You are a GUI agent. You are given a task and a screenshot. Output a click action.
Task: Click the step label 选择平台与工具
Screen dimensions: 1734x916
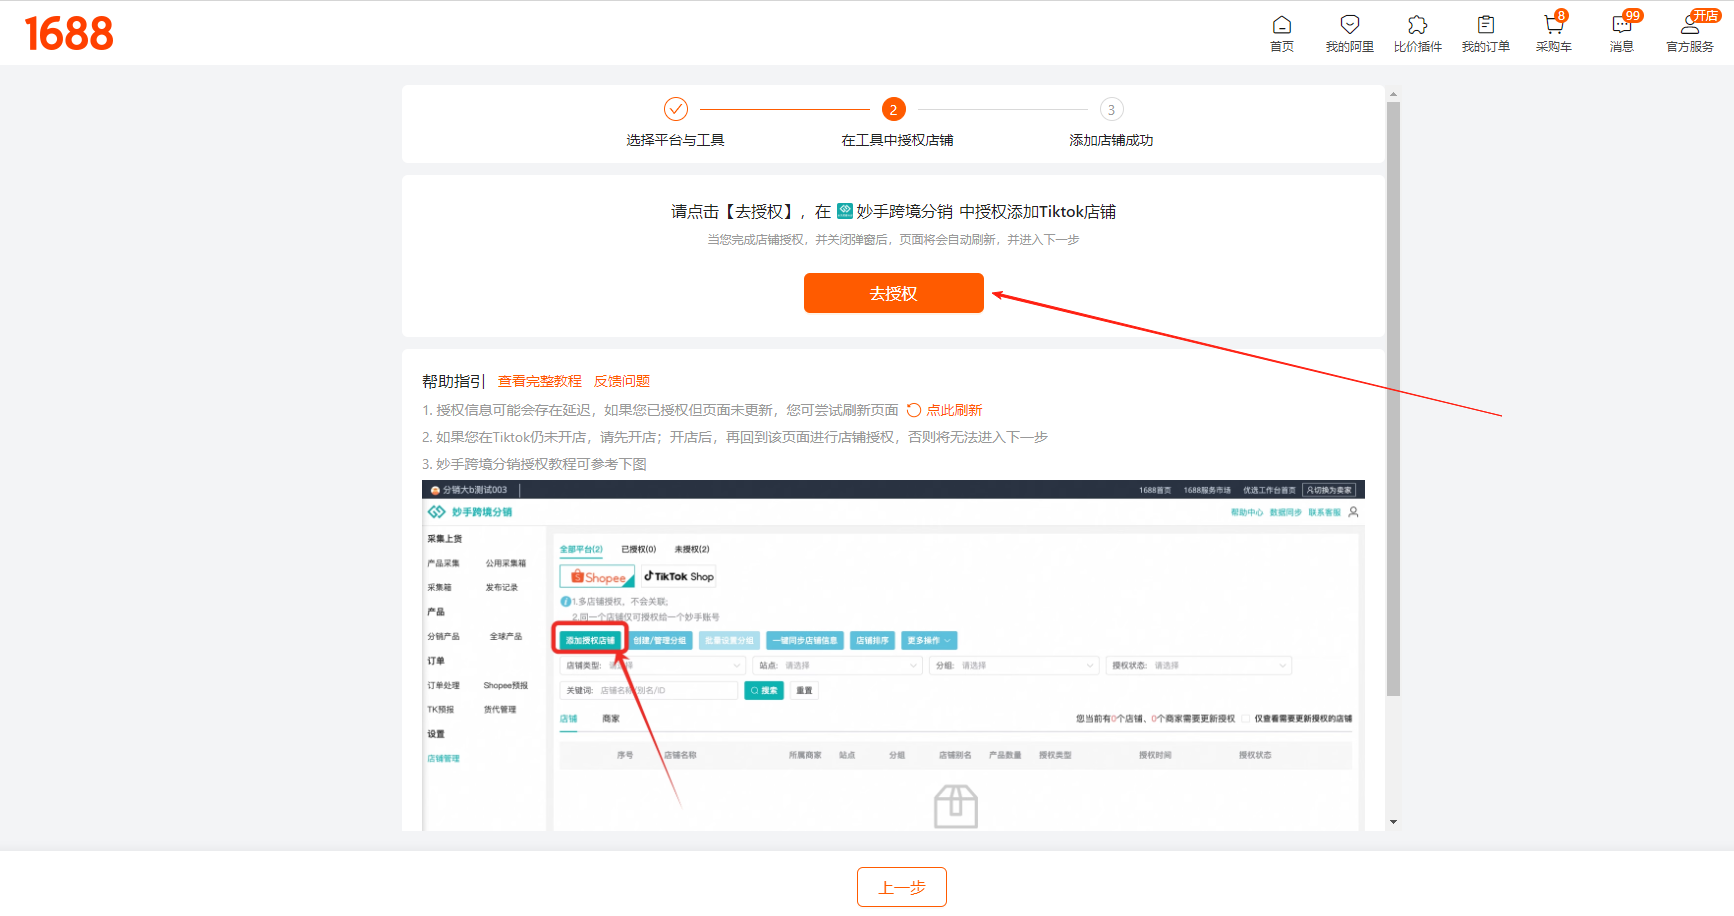(676, 140)
